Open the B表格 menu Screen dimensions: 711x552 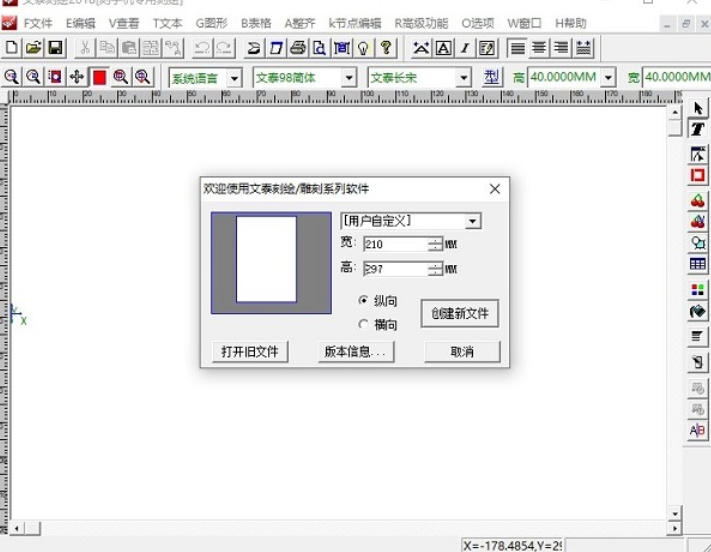(x=256, y=23)
